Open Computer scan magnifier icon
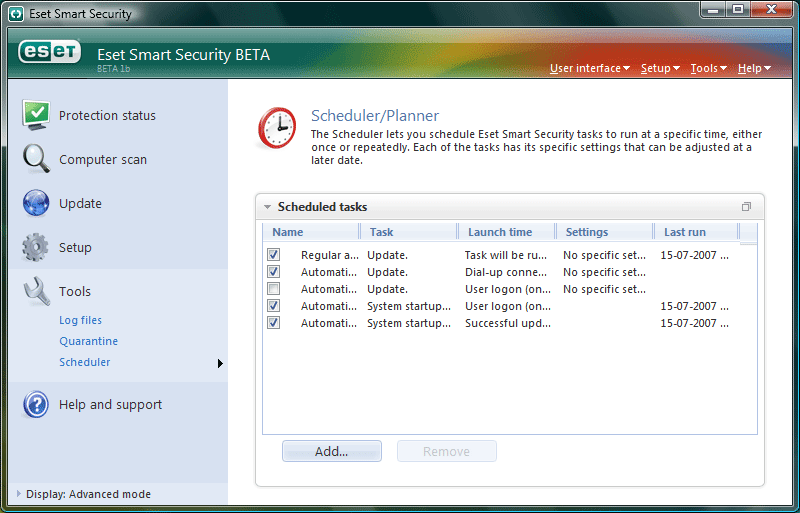The height and width of the screenshot is (513, 800). point(36,159)
